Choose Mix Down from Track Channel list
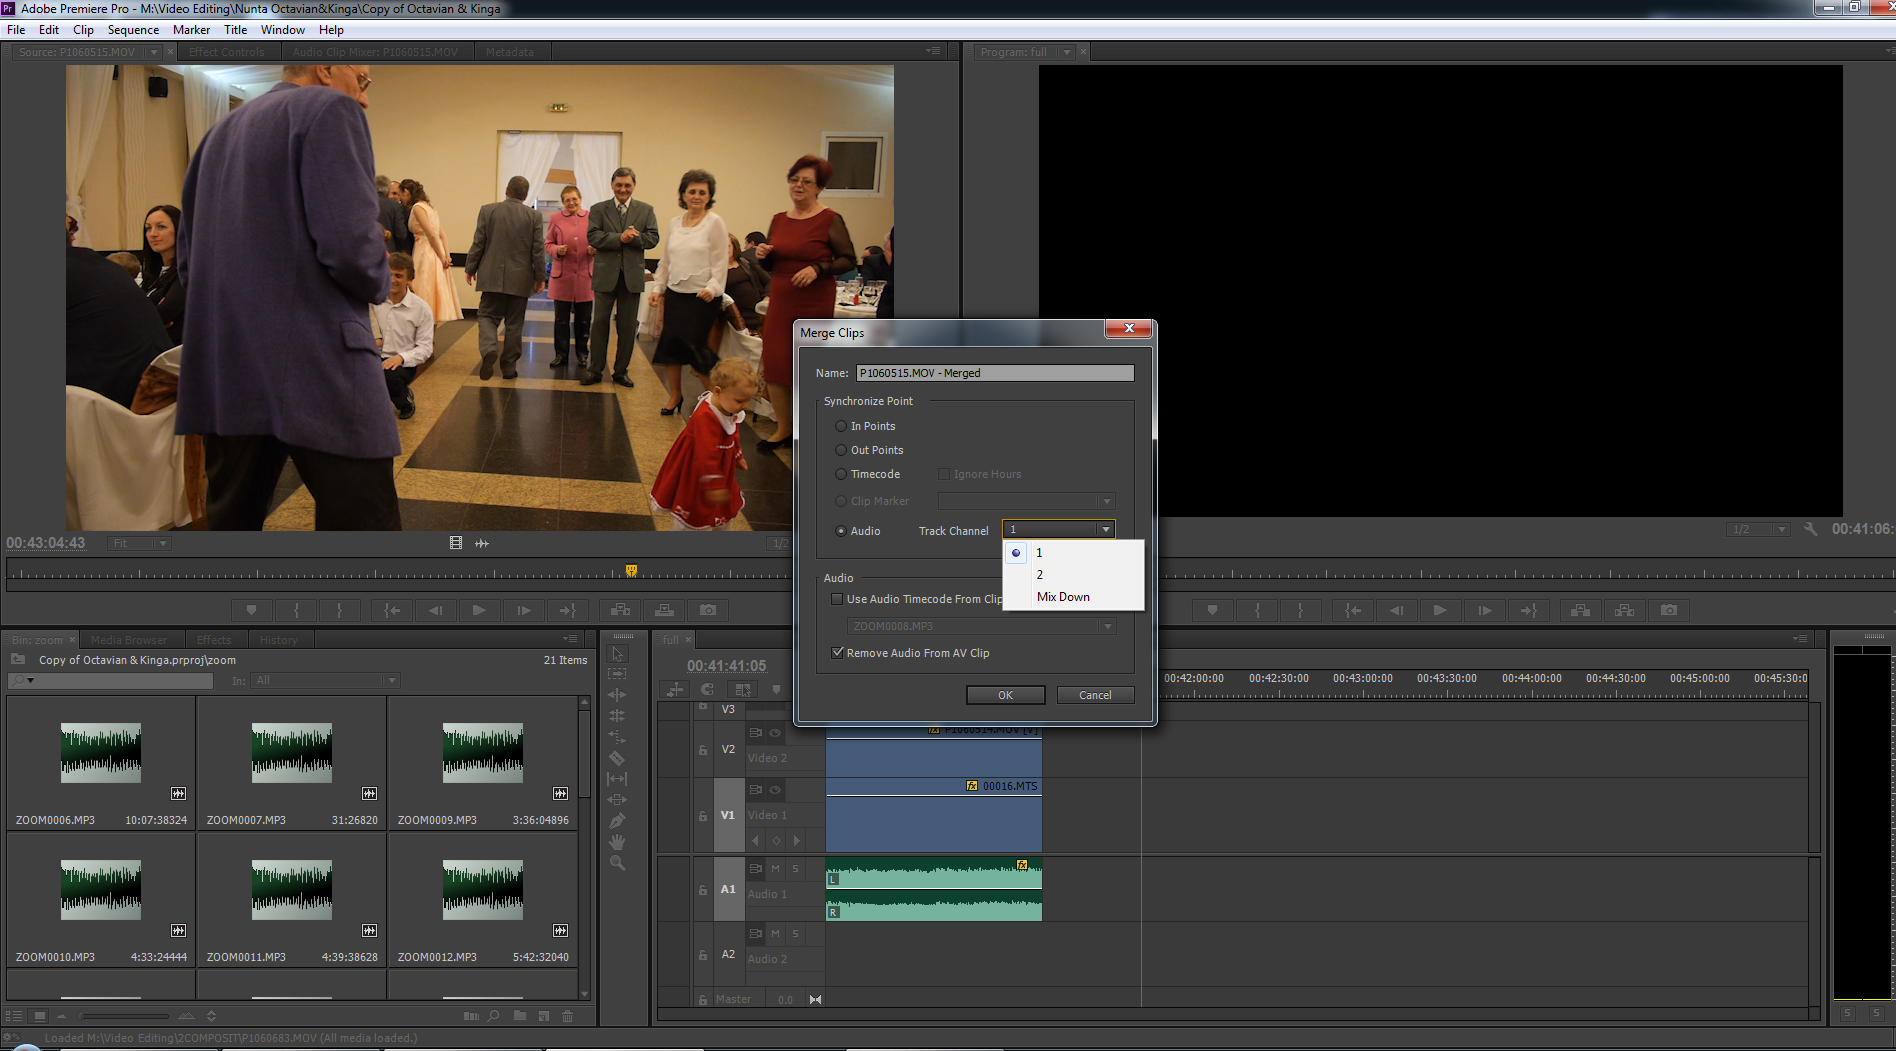This screenshot has width=1896, height=1051. [x=1063, y=597]
